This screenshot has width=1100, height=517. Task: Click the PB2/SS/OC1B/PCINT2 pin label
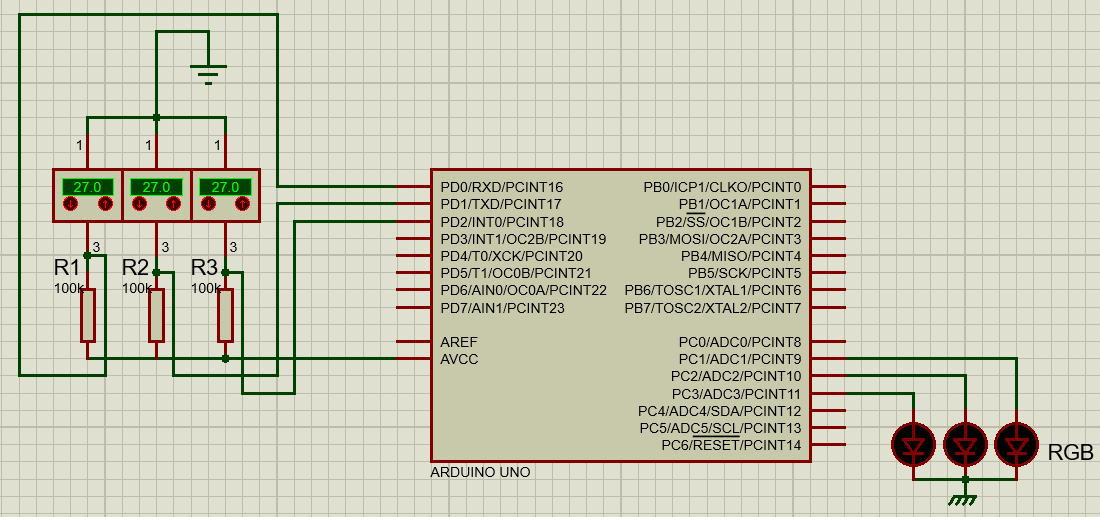pyautogui.click(x=729, y=222)
